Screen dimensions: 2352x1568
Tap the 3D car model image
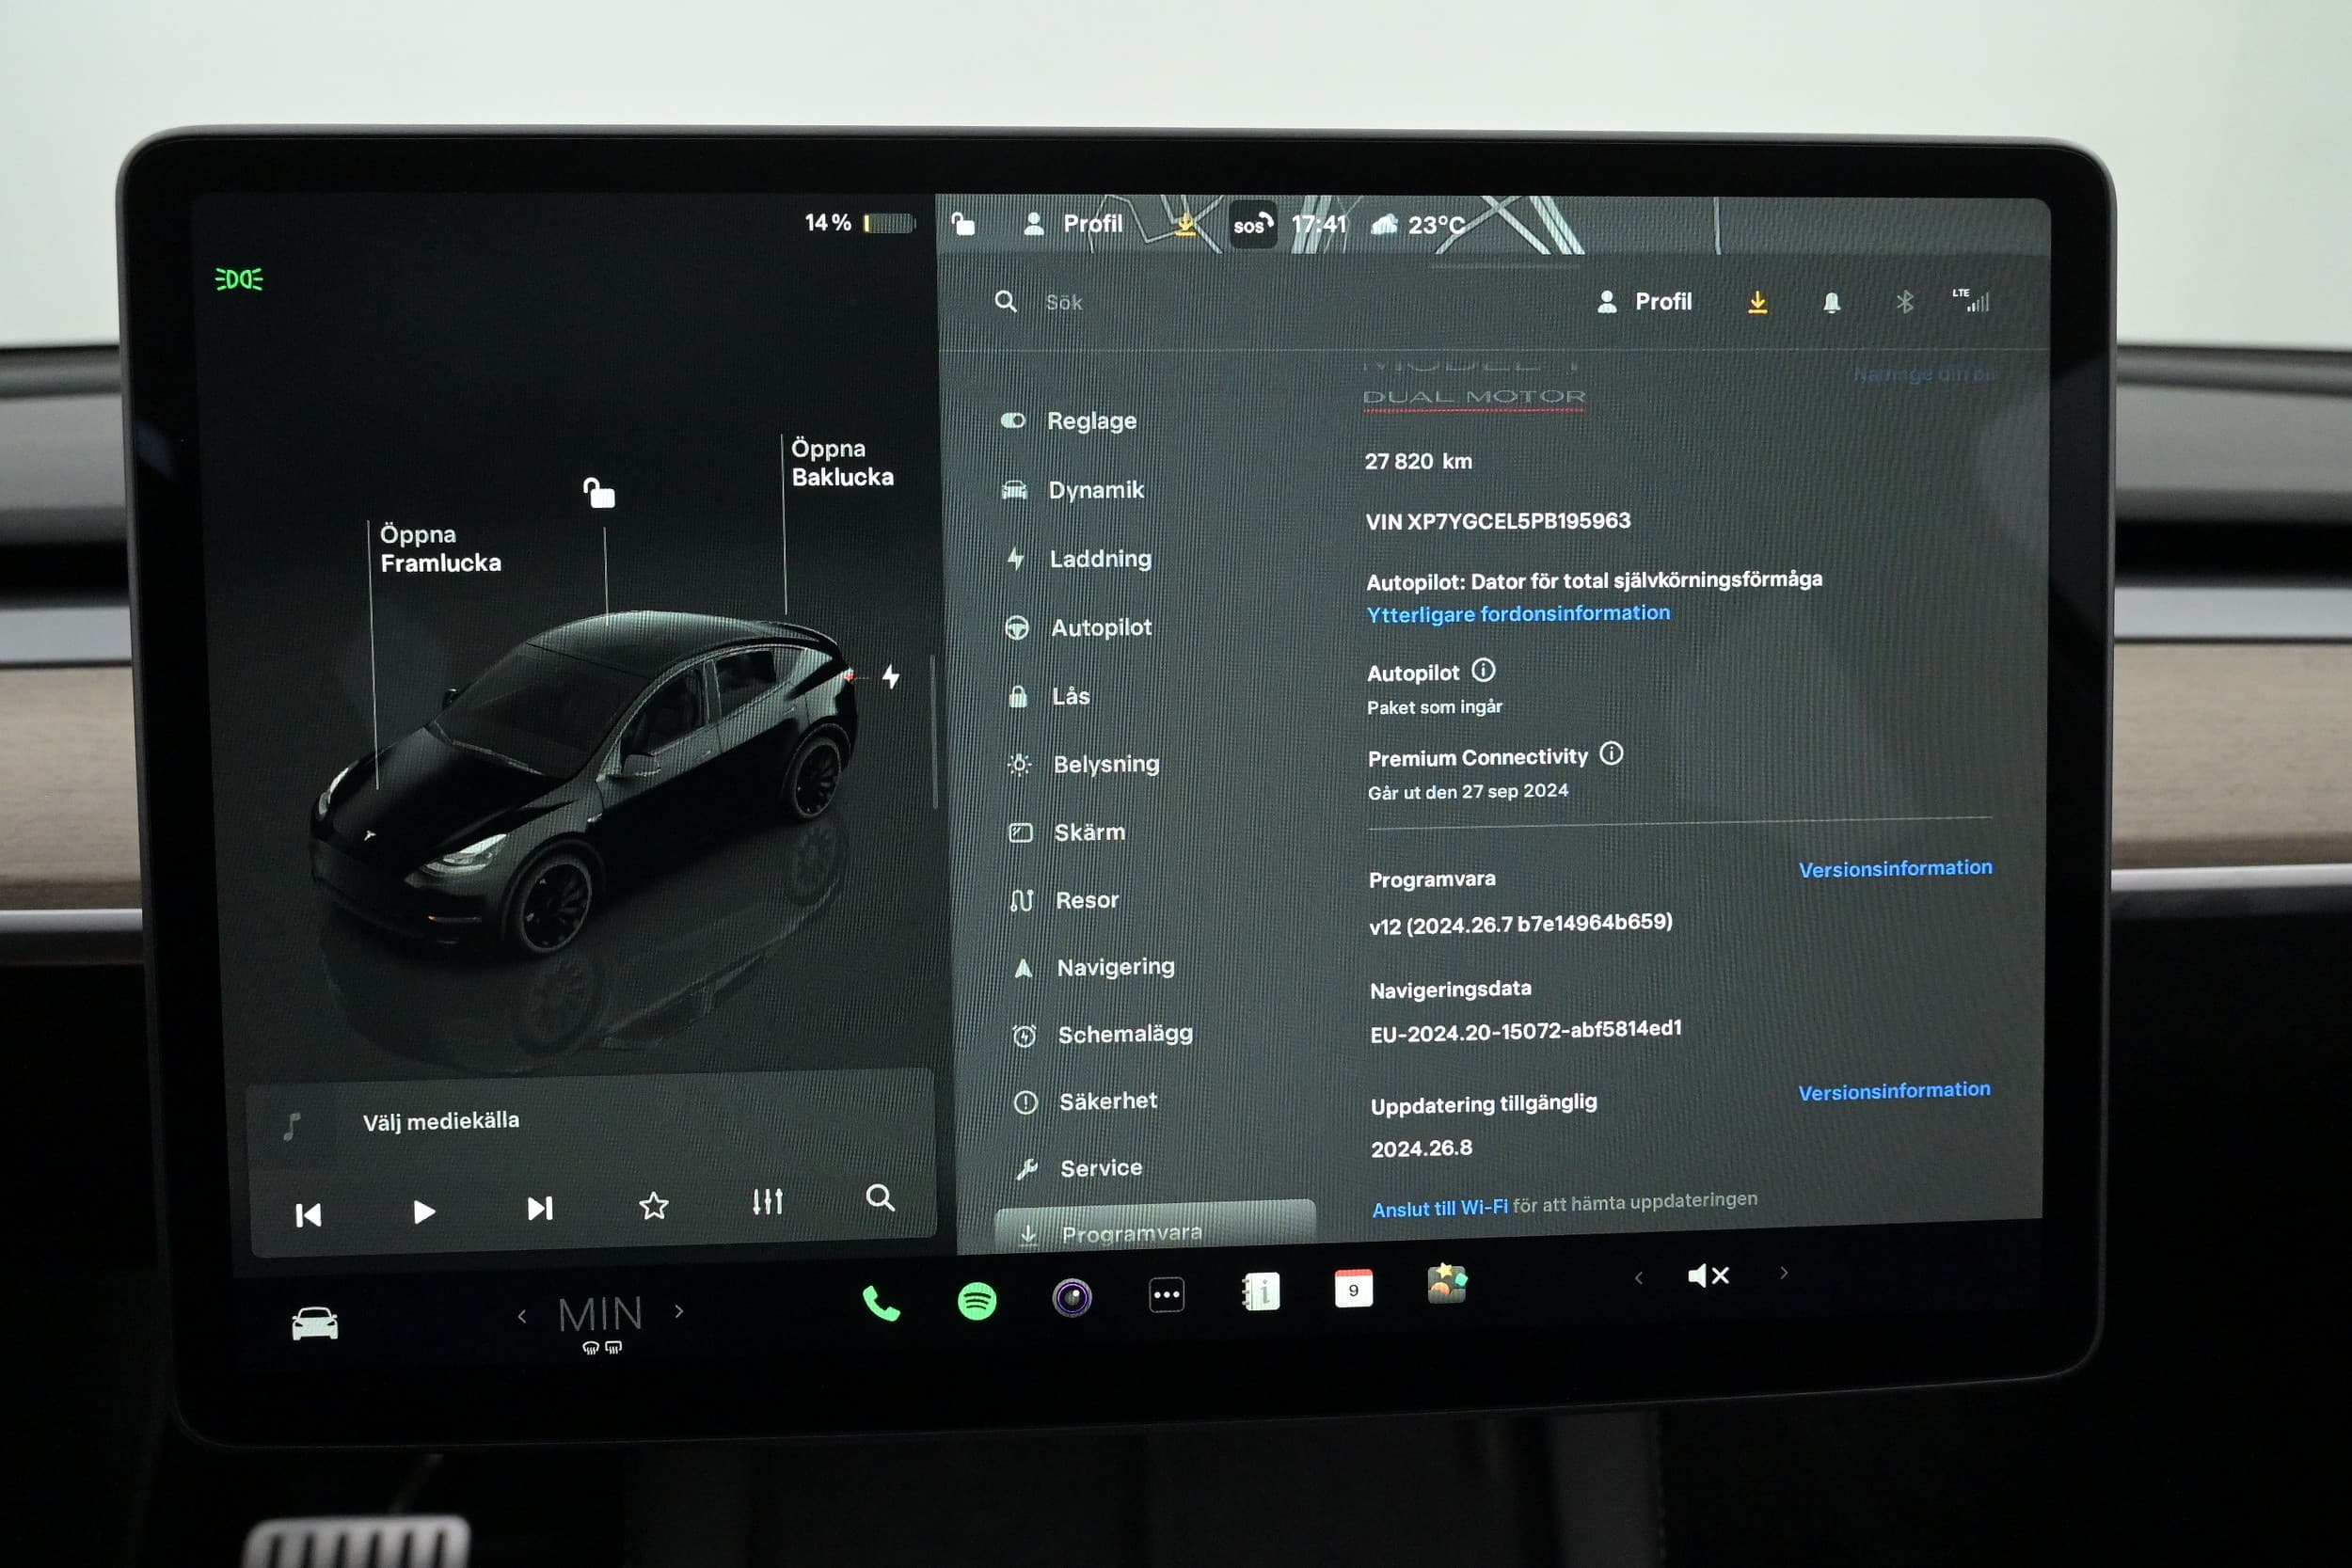[x=585, y=781]
